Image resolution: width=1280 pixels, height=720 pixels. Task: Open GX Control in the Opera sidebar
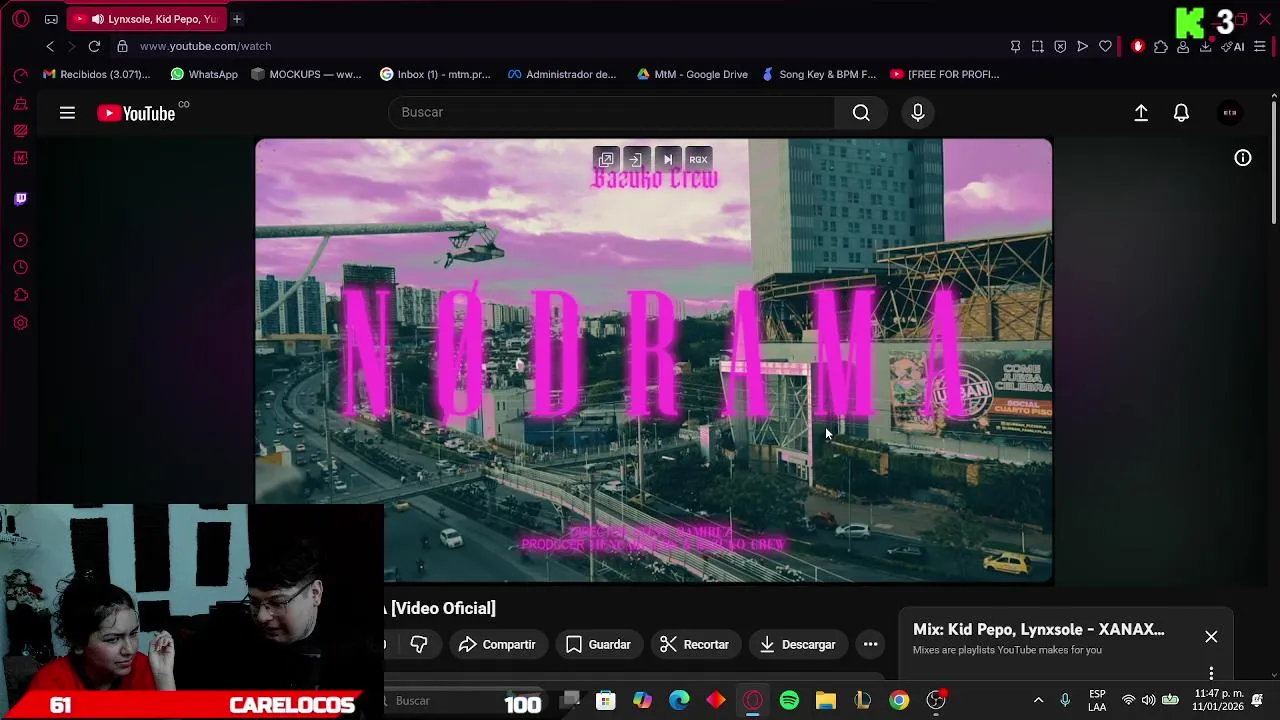[20, 76]
